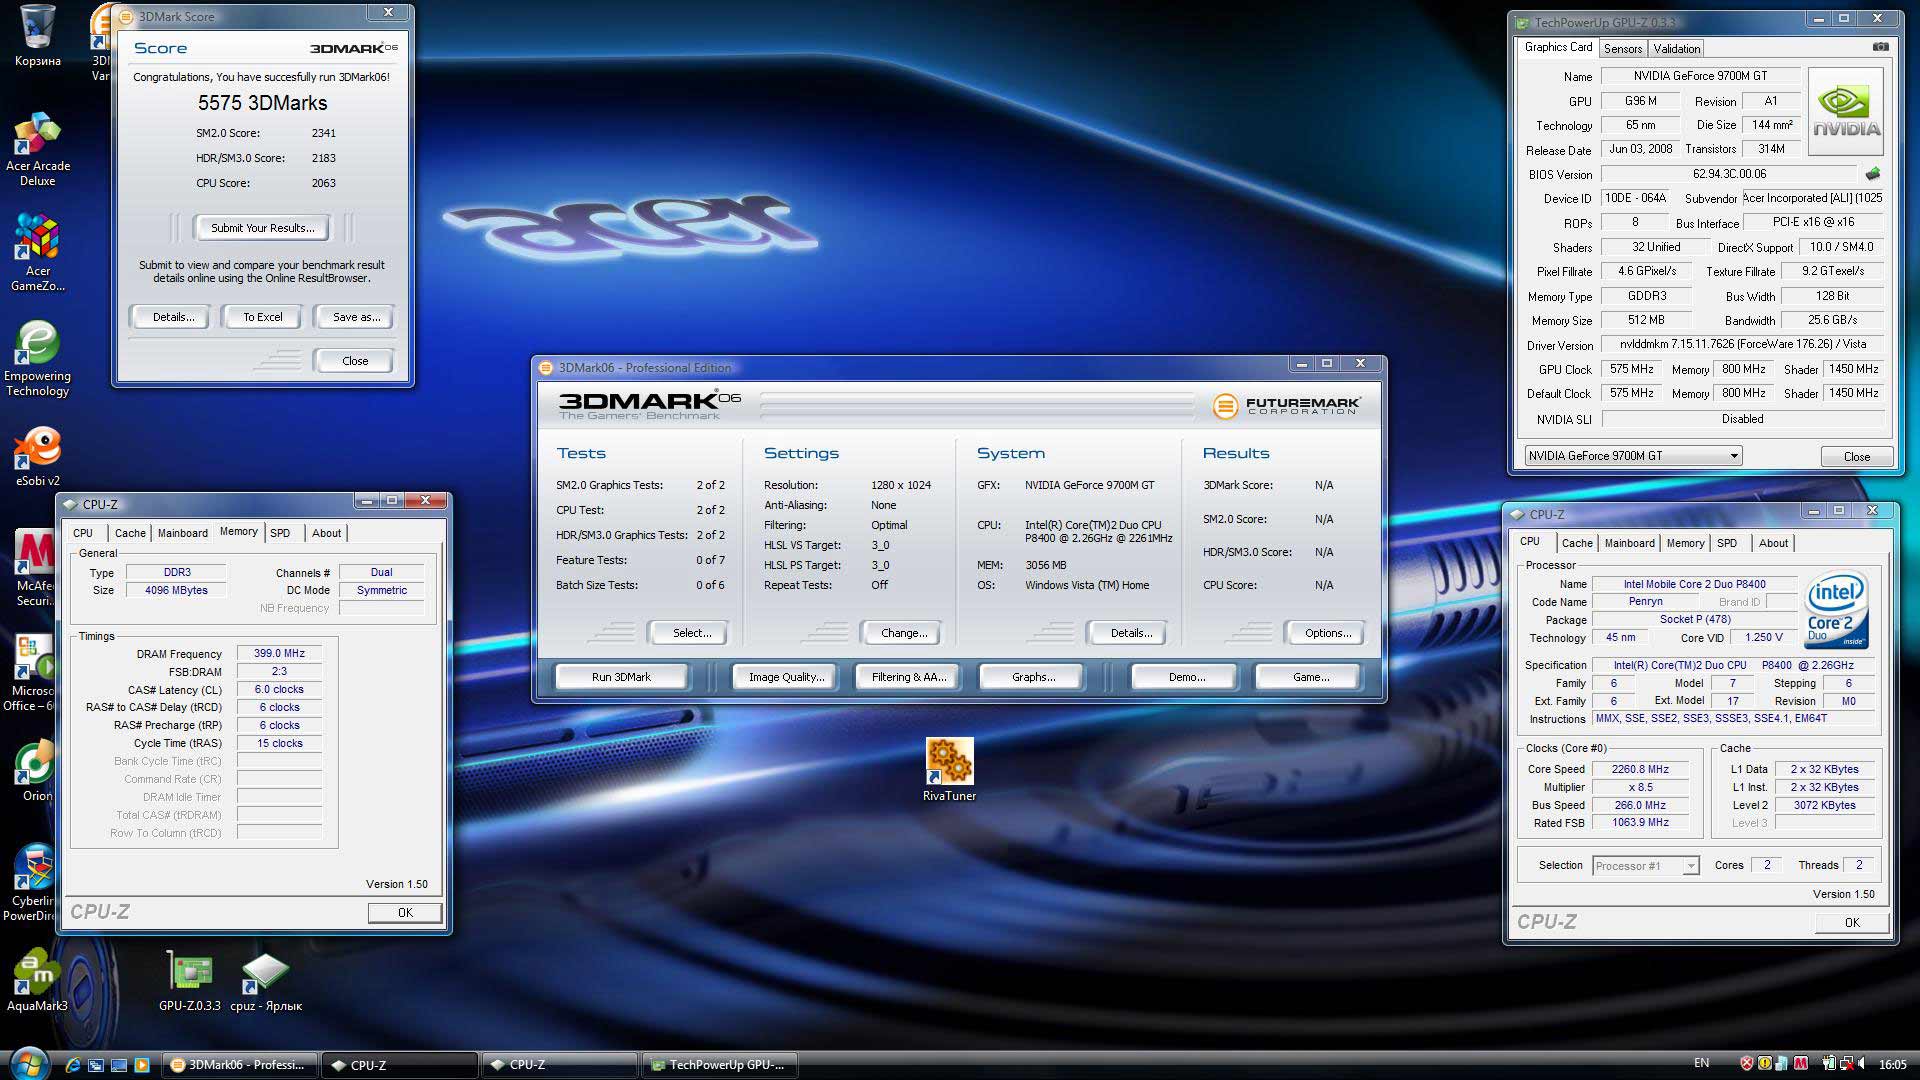Image resolution: width=1920 pixels, height=1080 pixels.
Task: Click the Intel Core 2 Duo logo in CPU-Z
Action: pos(1836,611)
